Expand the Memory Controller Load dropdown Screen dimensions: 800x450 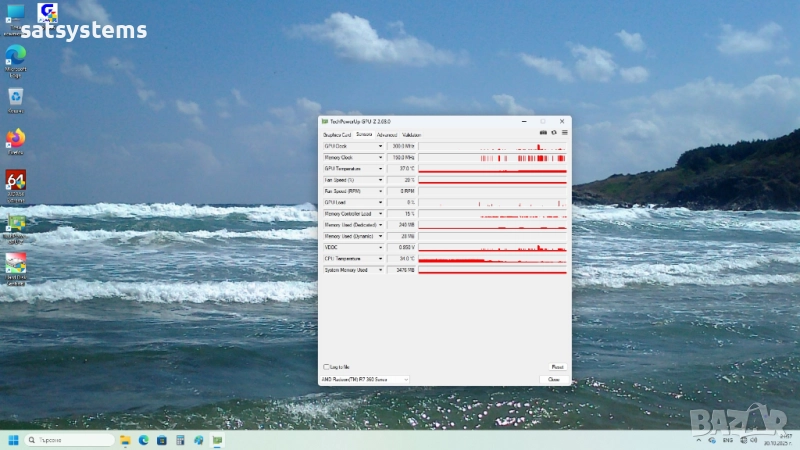coord(380,214)
